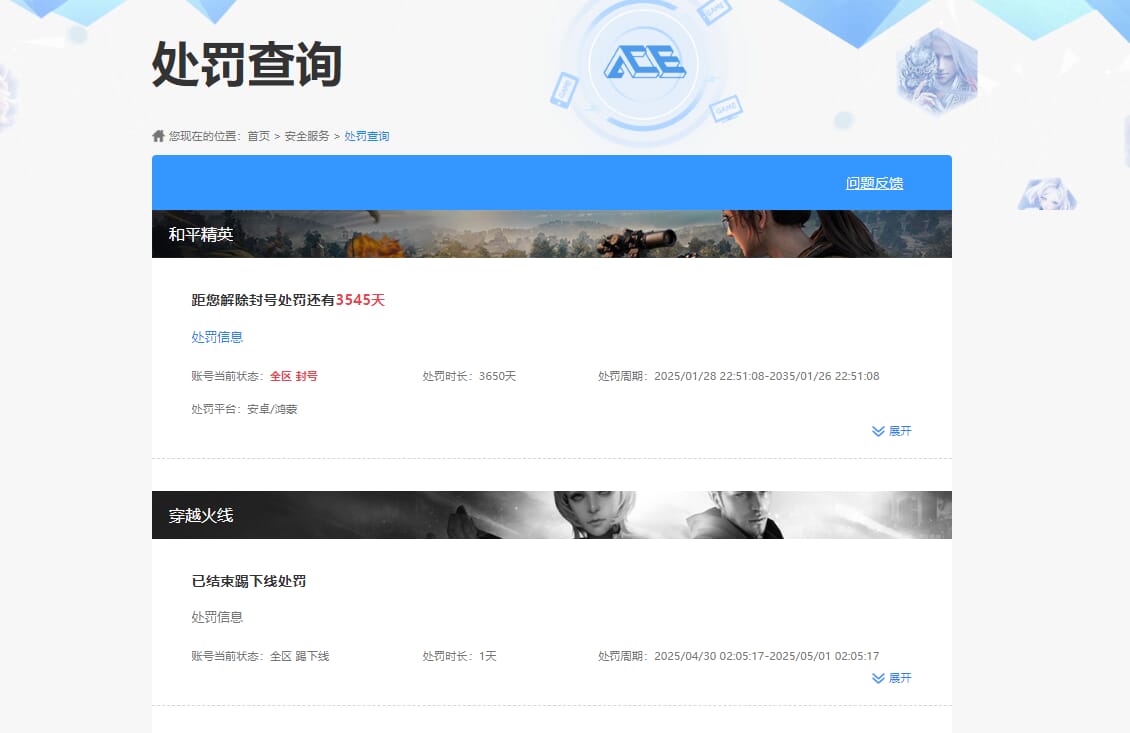The width and height of the screenshot is (1130, 733).
Task: Click the 3545天 remaining days text
Action: point(360,300)
